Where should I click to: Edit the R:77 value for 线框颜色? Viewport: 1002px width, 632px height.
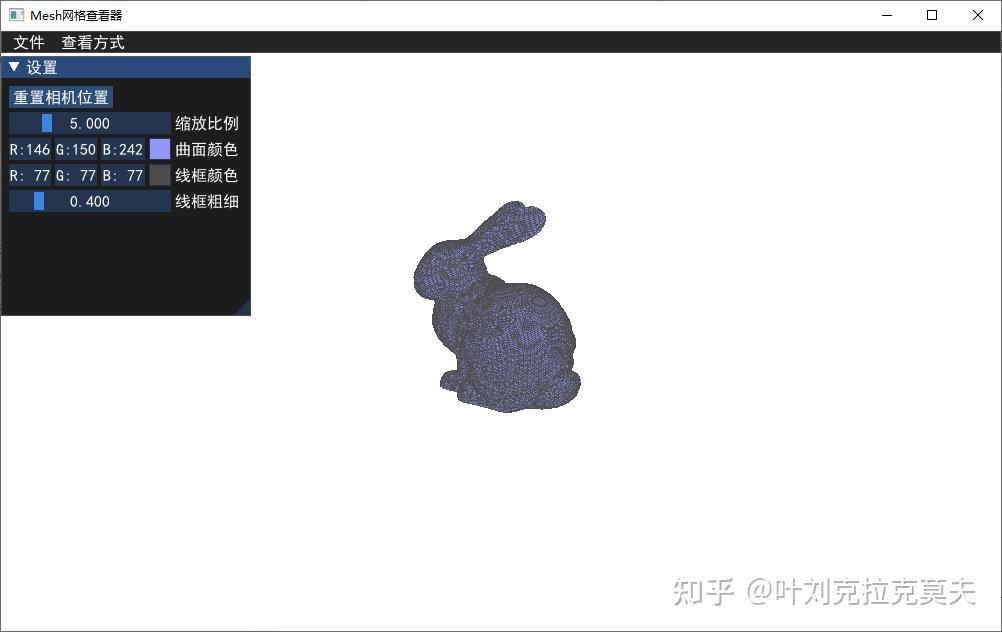30,175
